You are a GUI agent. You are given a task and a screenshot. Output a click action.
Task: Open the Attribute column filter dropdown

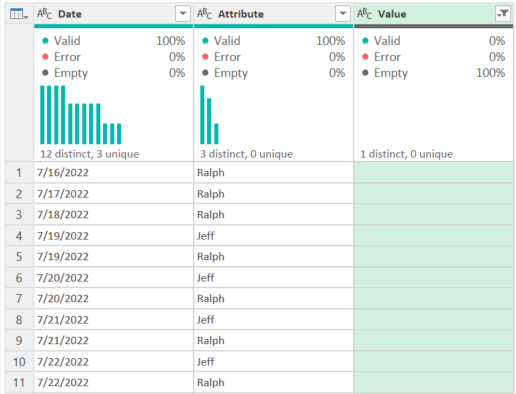(x=343, y=14)
